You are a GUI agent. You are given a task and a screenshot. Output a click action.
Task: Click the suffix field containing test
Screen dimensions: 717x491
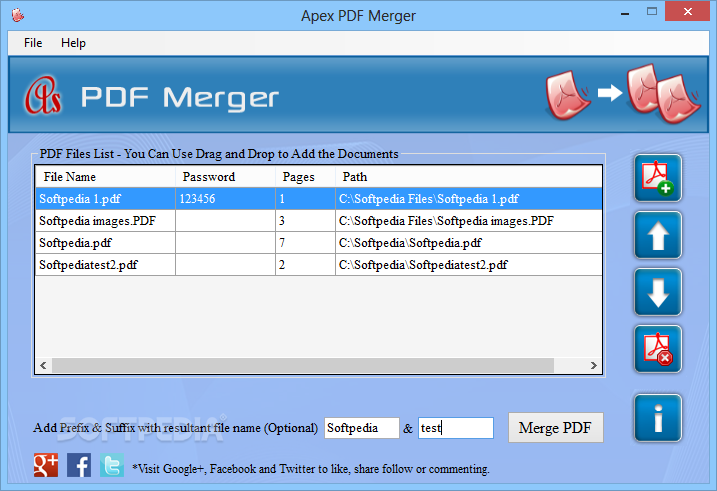point(456,428)
